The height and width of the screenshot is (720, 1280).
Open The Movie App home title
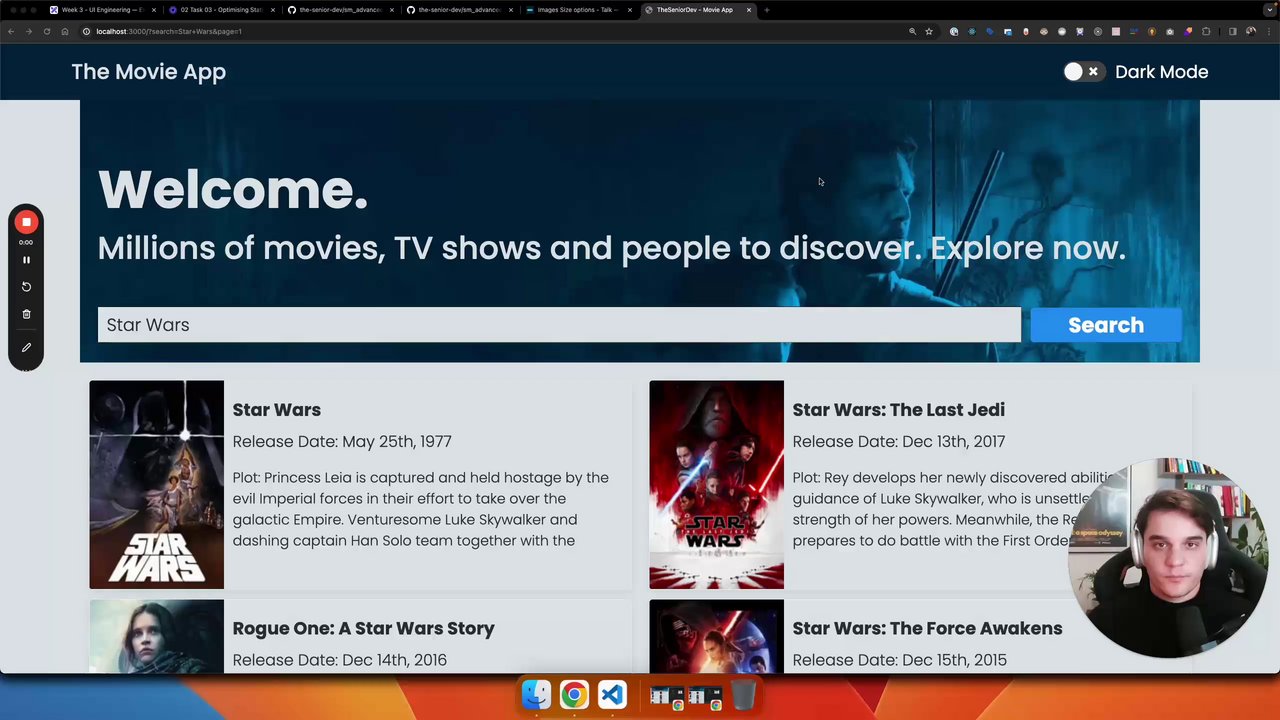click(149, 72)
